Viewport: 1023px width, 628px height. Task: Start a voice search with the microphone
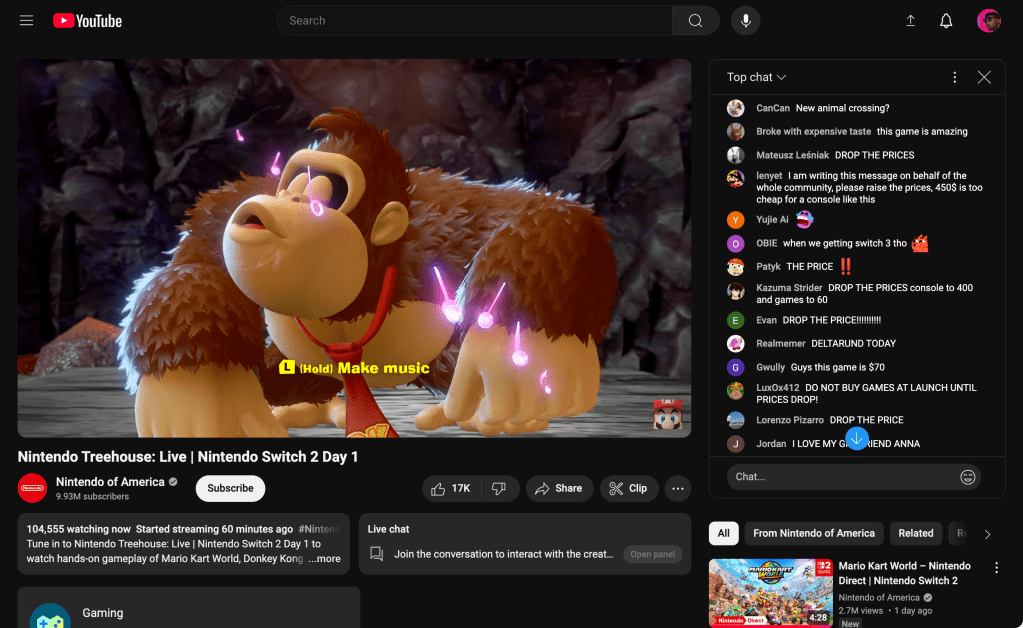pos(744,20)
